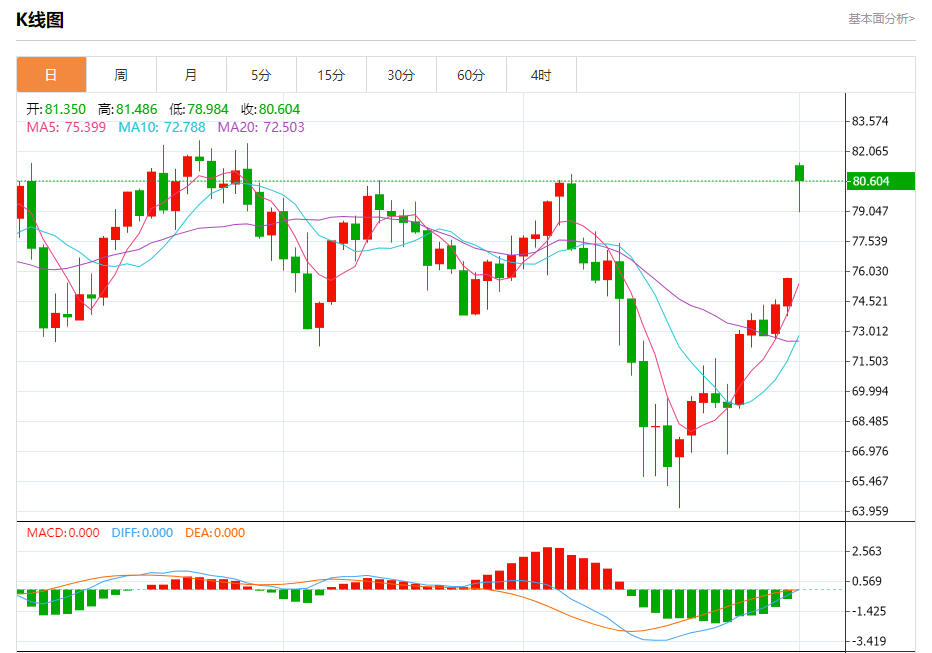The image size is (932, 653).
Task: Click the 73.012 price axis label
Action: pos(870,331)
